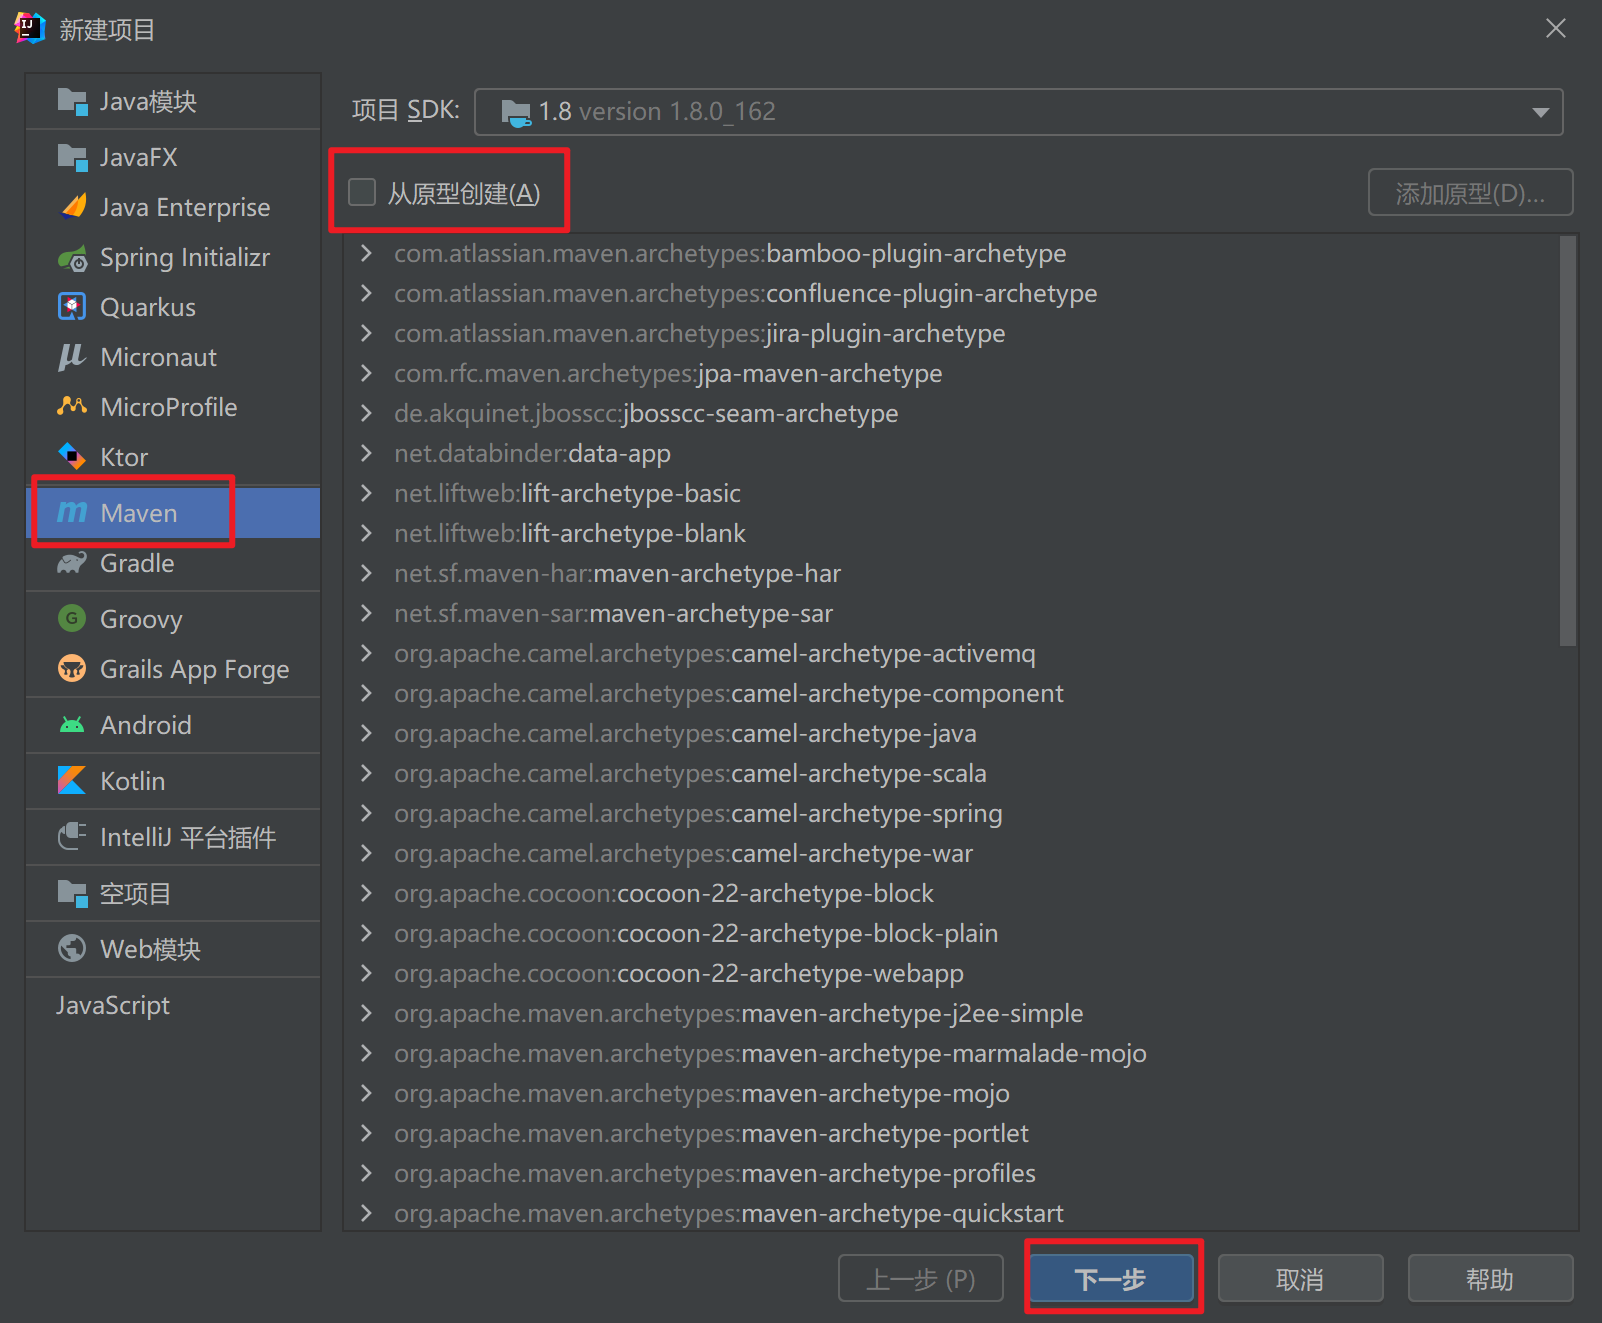Close the 新建项目 dialog
The image size is (1602, 1323).
pyautogui.click(x=1556, y=29)
